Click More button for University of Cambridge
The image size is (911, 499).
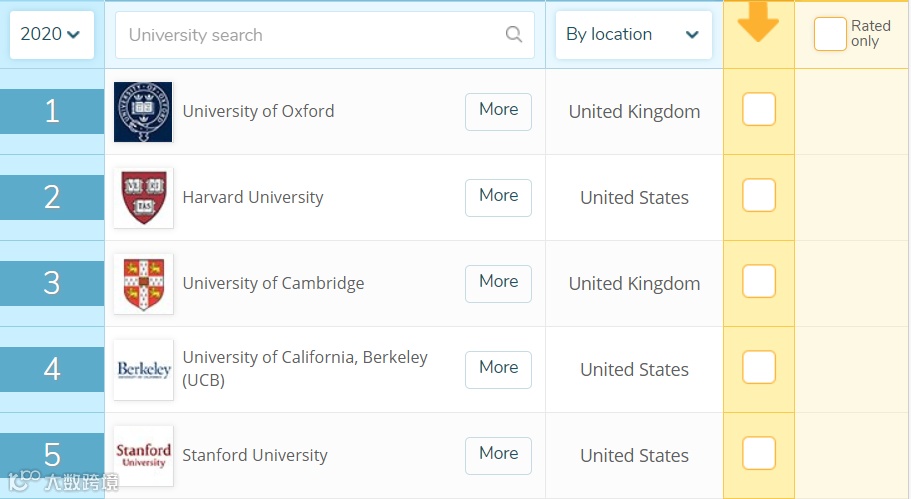pyautogui.click(x=498, y=283)
